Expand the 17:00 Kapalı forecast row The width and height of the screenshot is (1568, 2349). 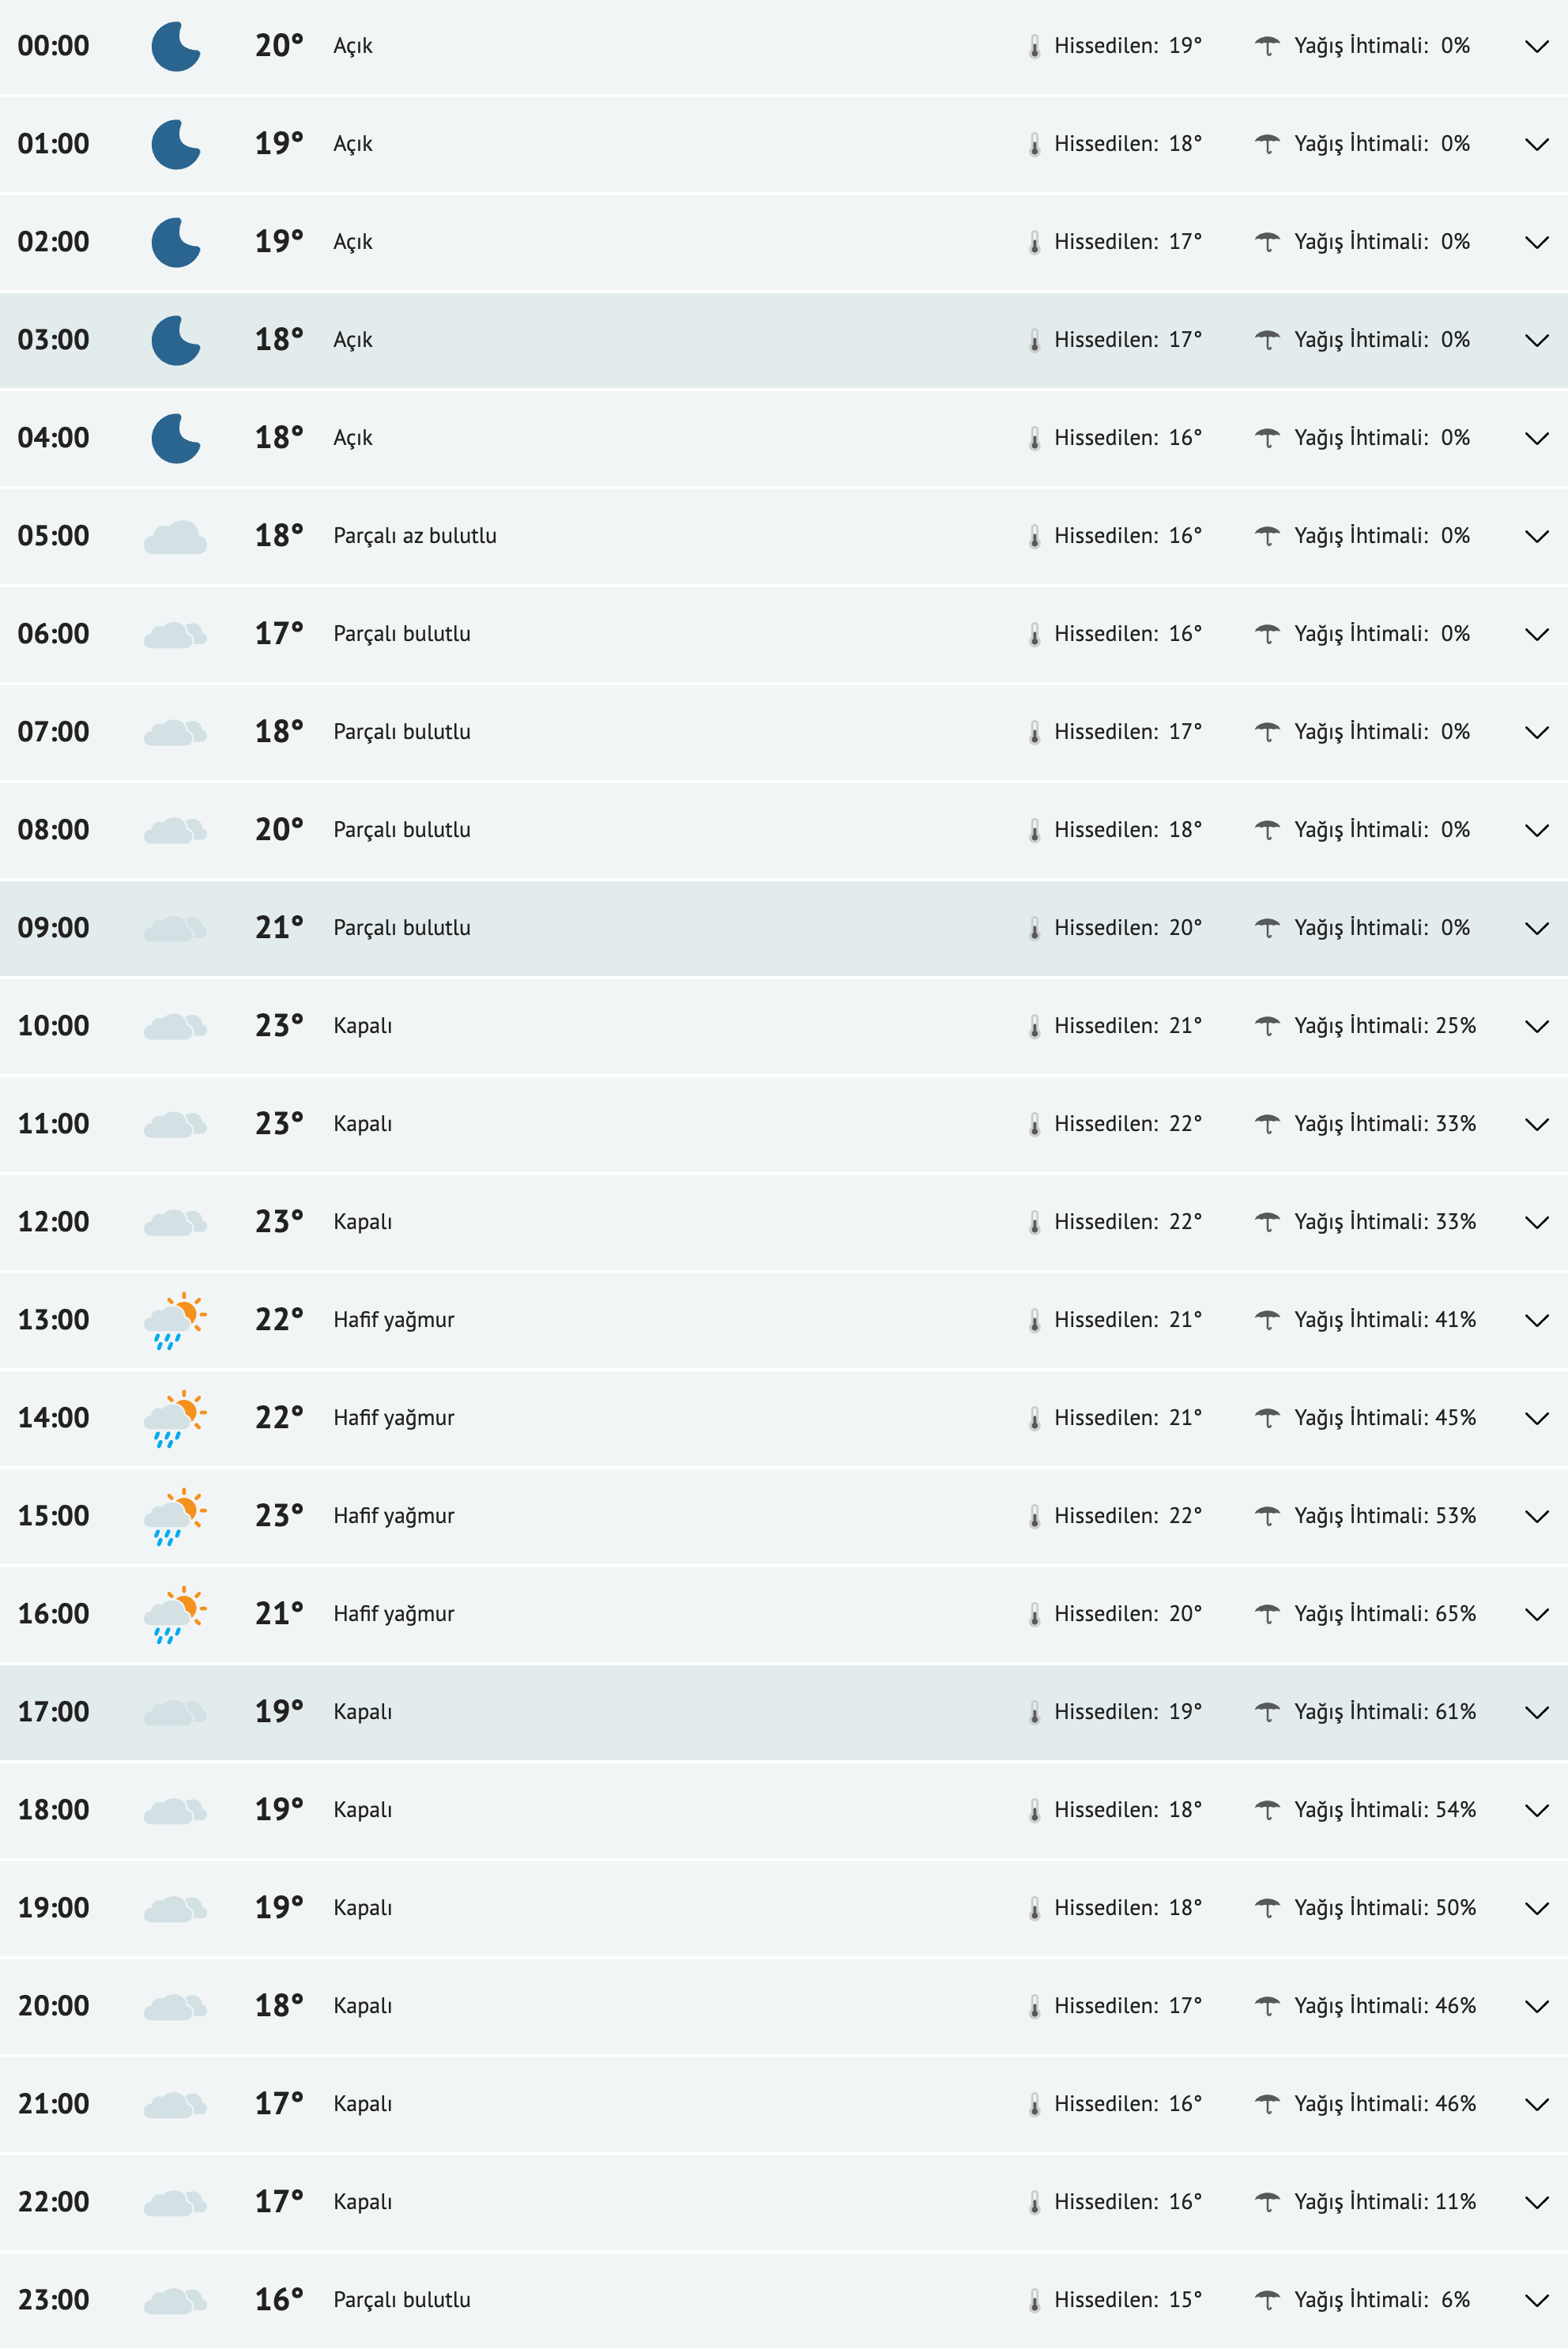pyautogui.click(x=1537, y=1710)
